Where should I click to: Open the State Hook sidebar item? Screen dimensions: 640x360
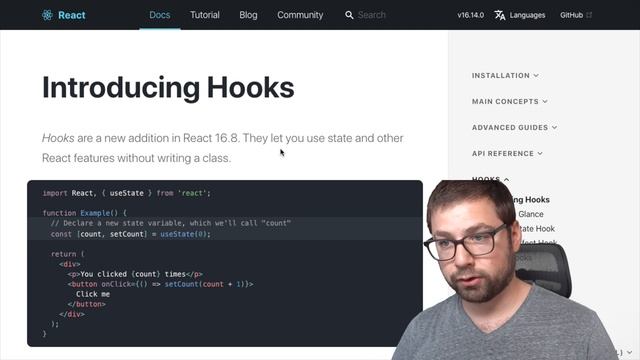click(536, 229)
